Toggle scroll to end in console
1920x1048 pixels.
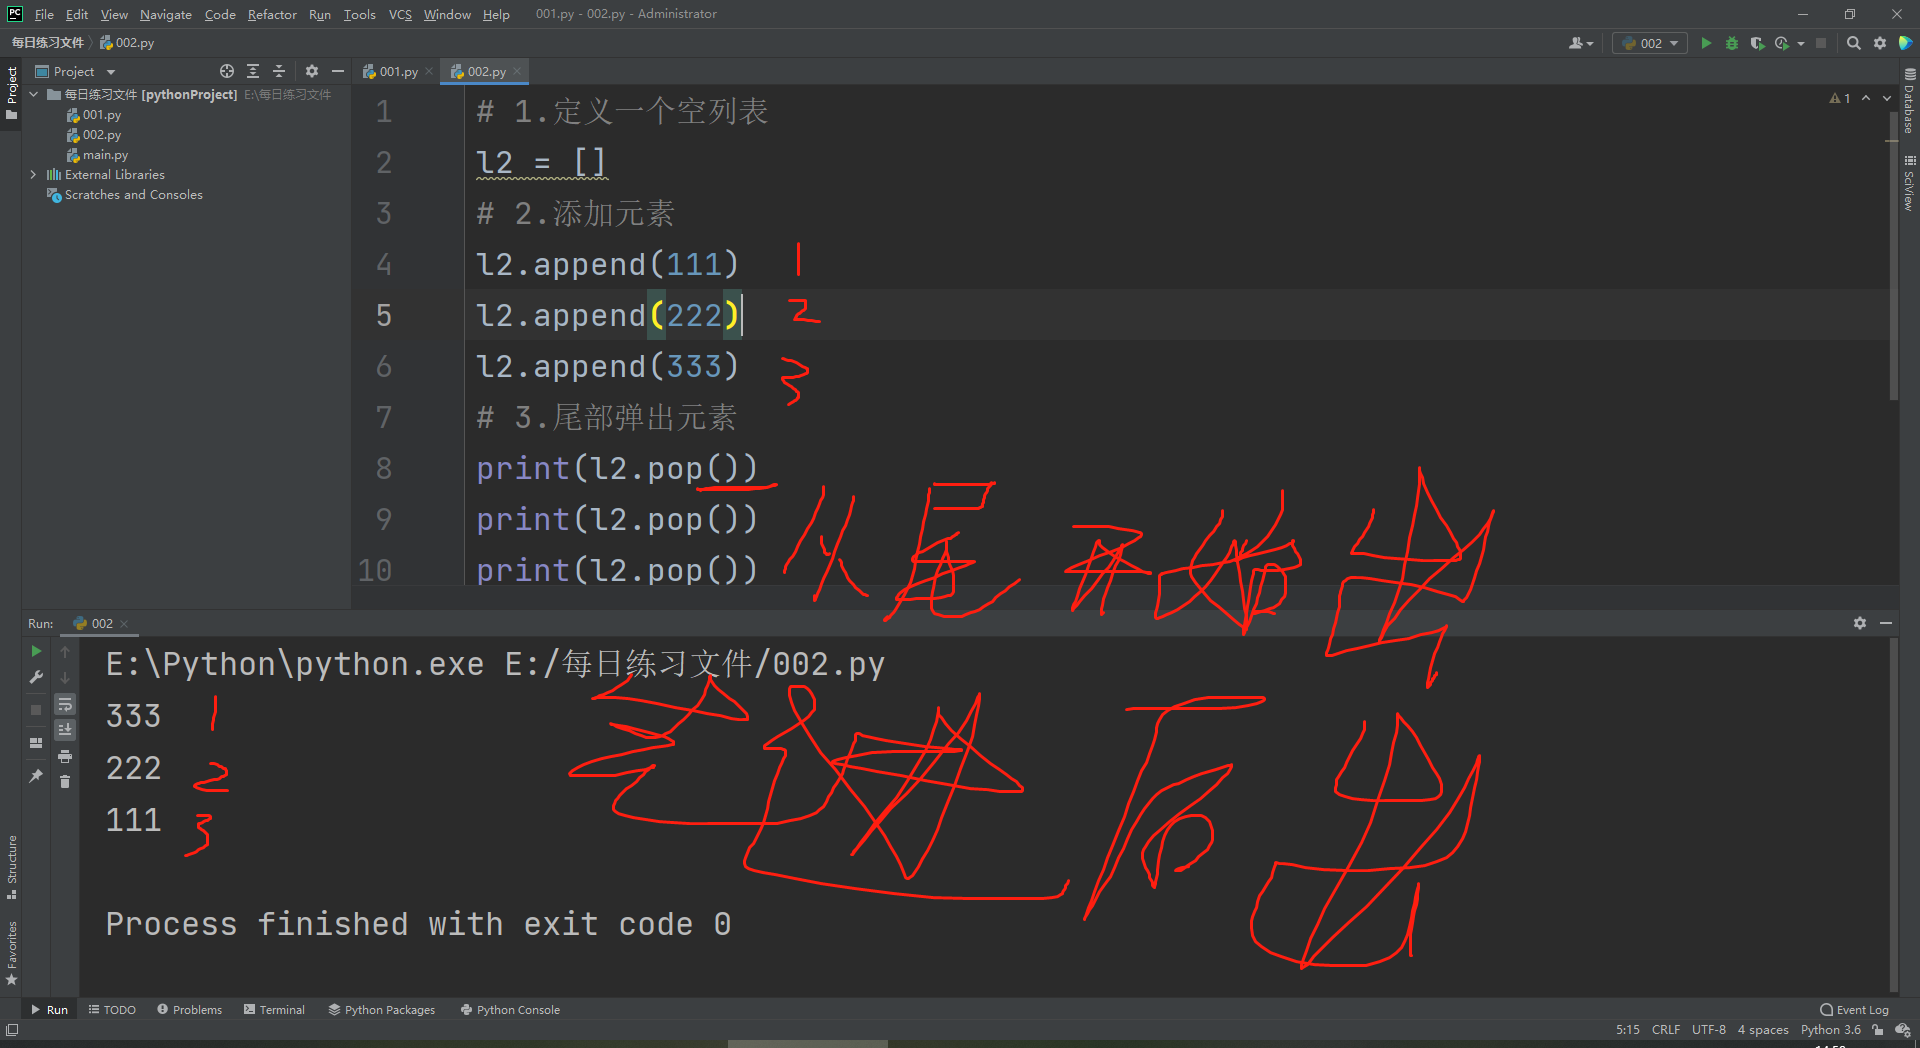[65, 730]
